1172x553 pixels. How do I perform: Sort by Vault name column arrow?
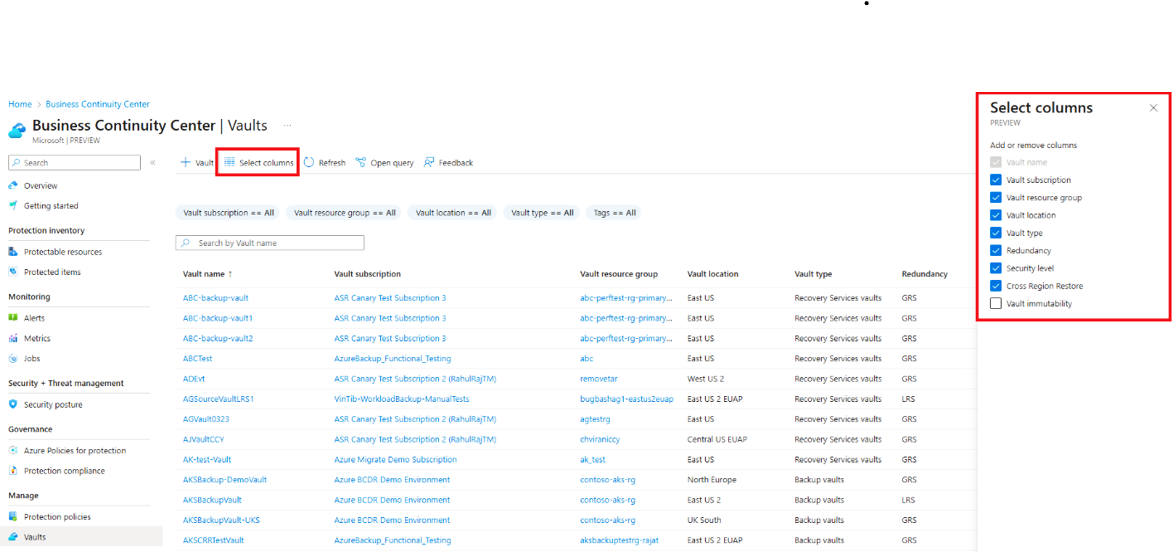coord(230,274)
